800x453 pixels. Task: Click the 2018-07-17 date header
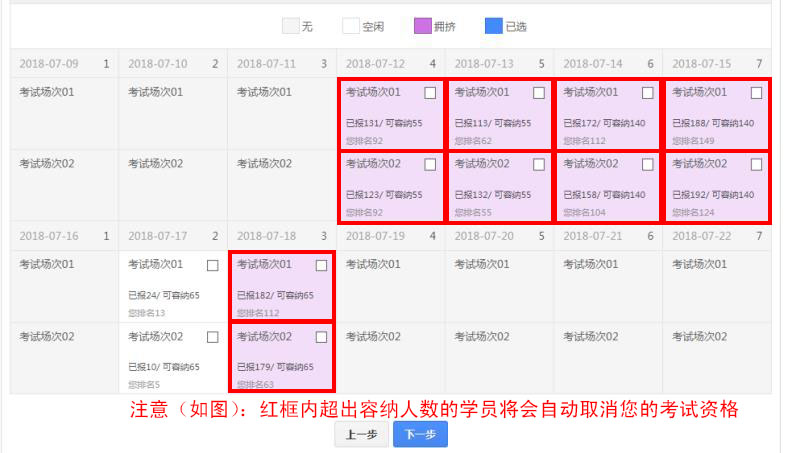159,236
